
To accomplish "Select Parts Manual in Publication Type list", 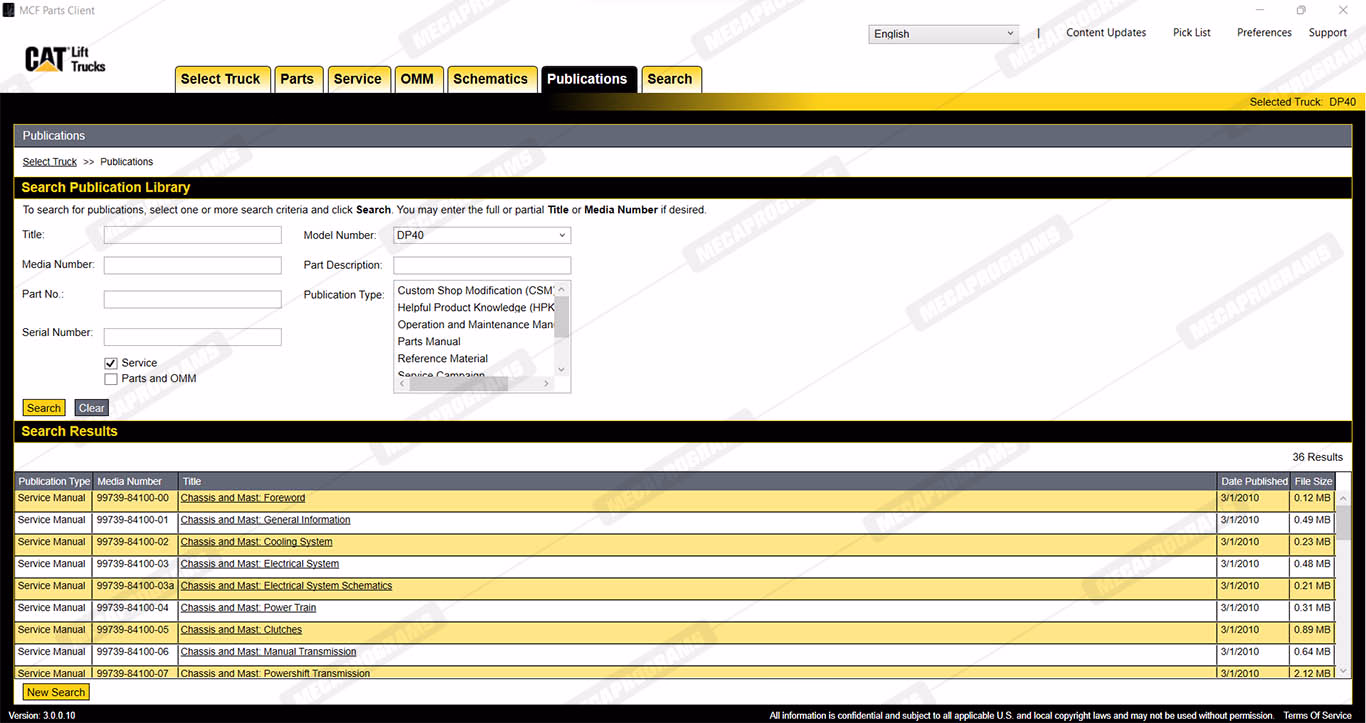I will pyautogui.click(x=429, y=342).
